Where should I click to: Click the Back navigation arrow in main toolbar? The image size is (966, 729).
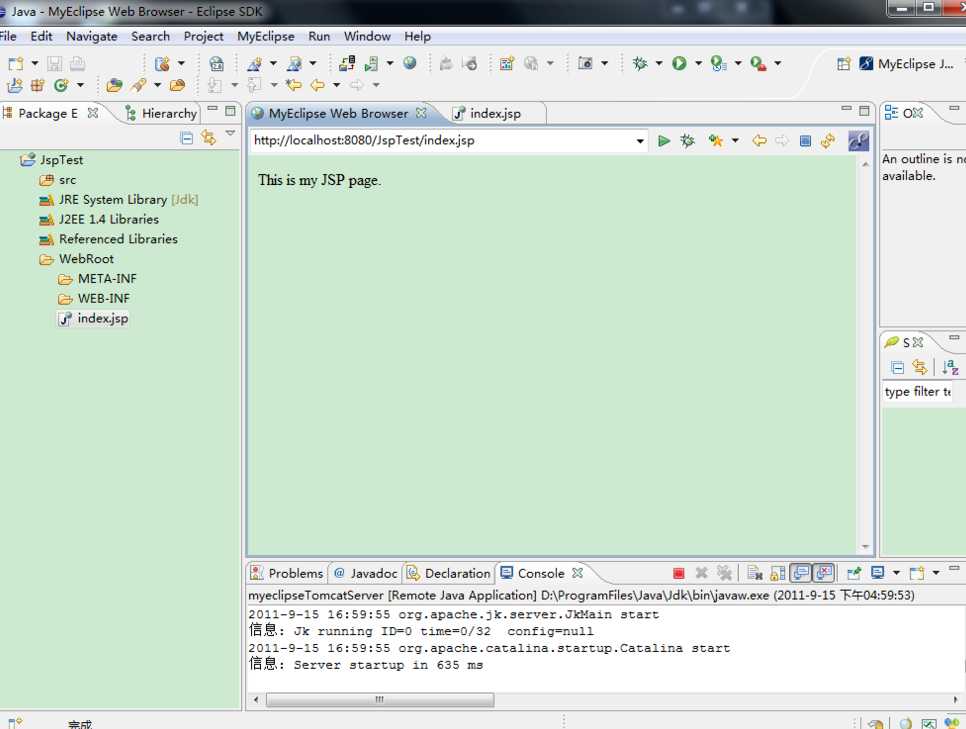317,85
